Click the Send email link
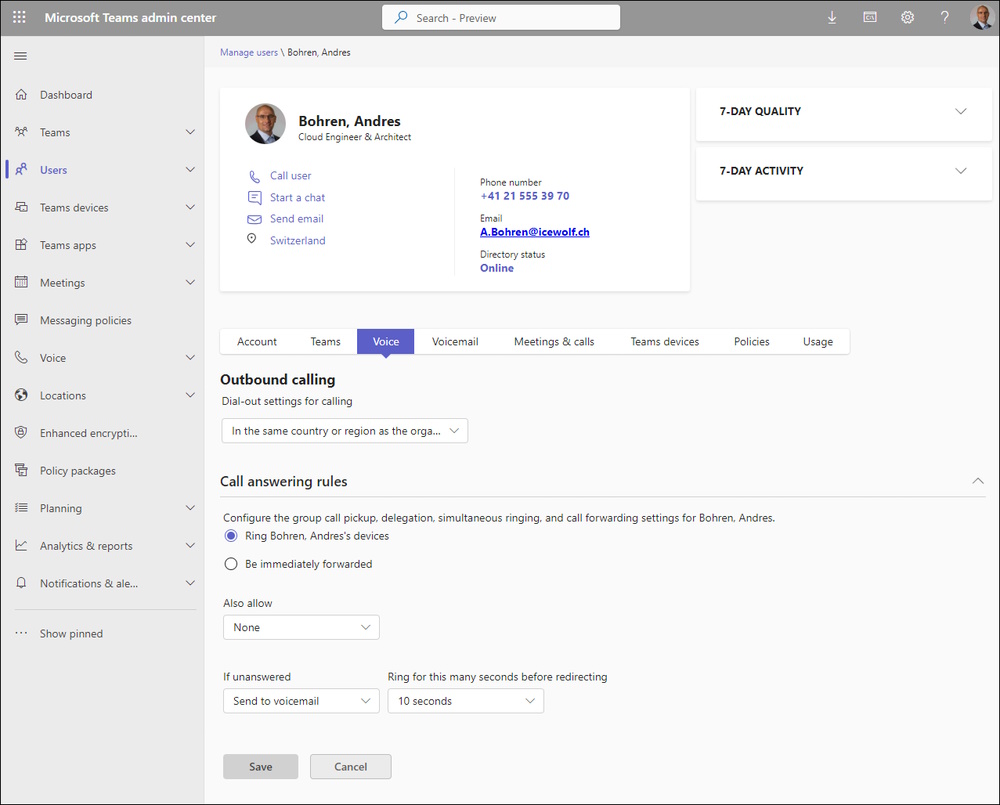Image resolution: width=1000 pixels, height=805 pixels. (297, 219)
